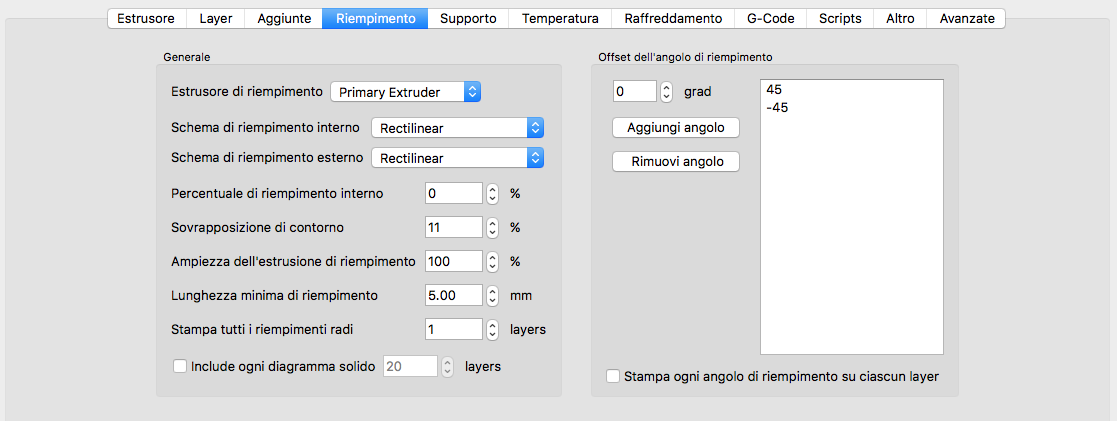
Task: Click stepper for Stampa tutti i riempimenti radi
Action: tap(492, 329)
